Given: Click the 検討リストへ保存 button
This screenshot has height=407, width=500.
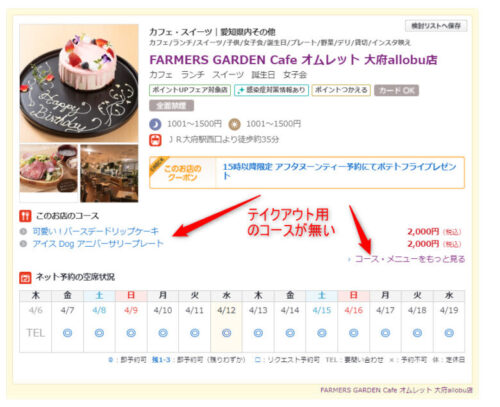Looking at the screenshot, I should point(436,26).
